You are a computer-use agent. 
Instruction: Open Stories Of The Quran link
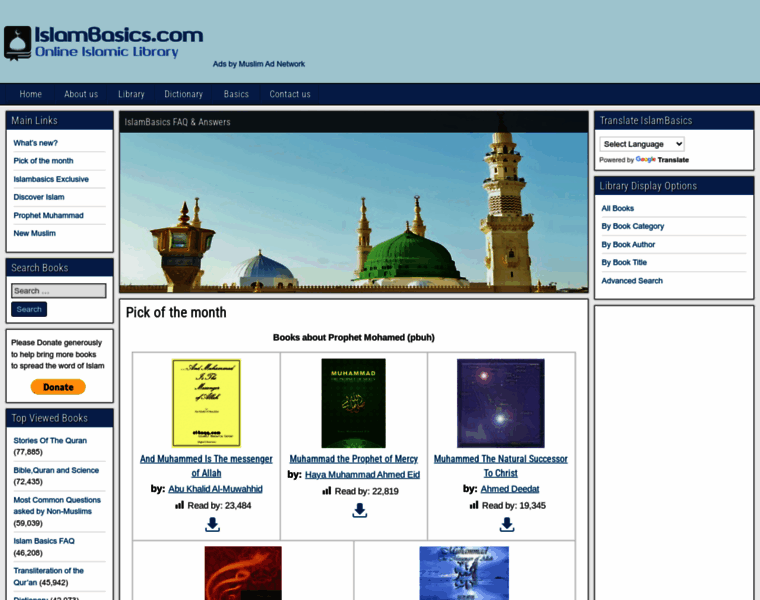point(50,440)
